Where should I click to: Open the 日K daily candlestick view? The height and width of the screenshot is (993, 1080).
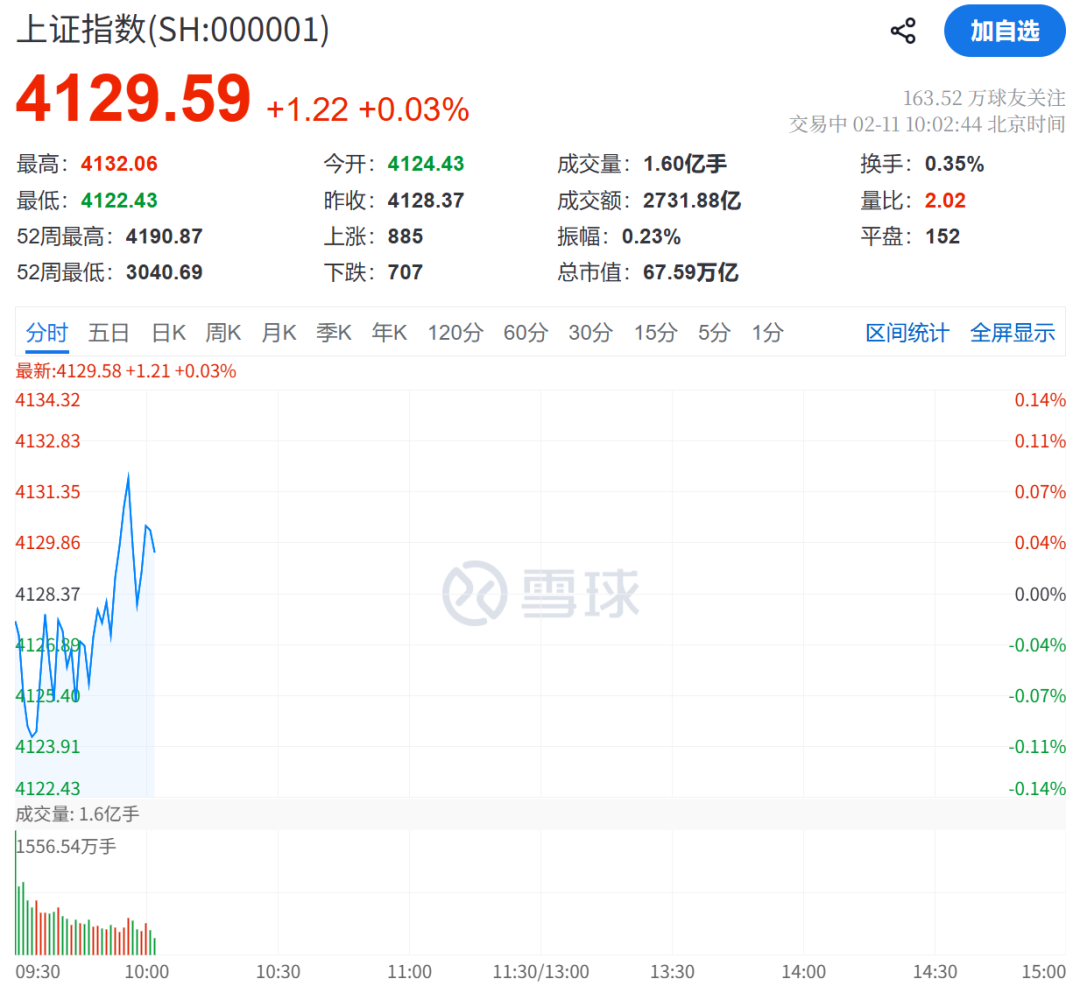[167, 333]
